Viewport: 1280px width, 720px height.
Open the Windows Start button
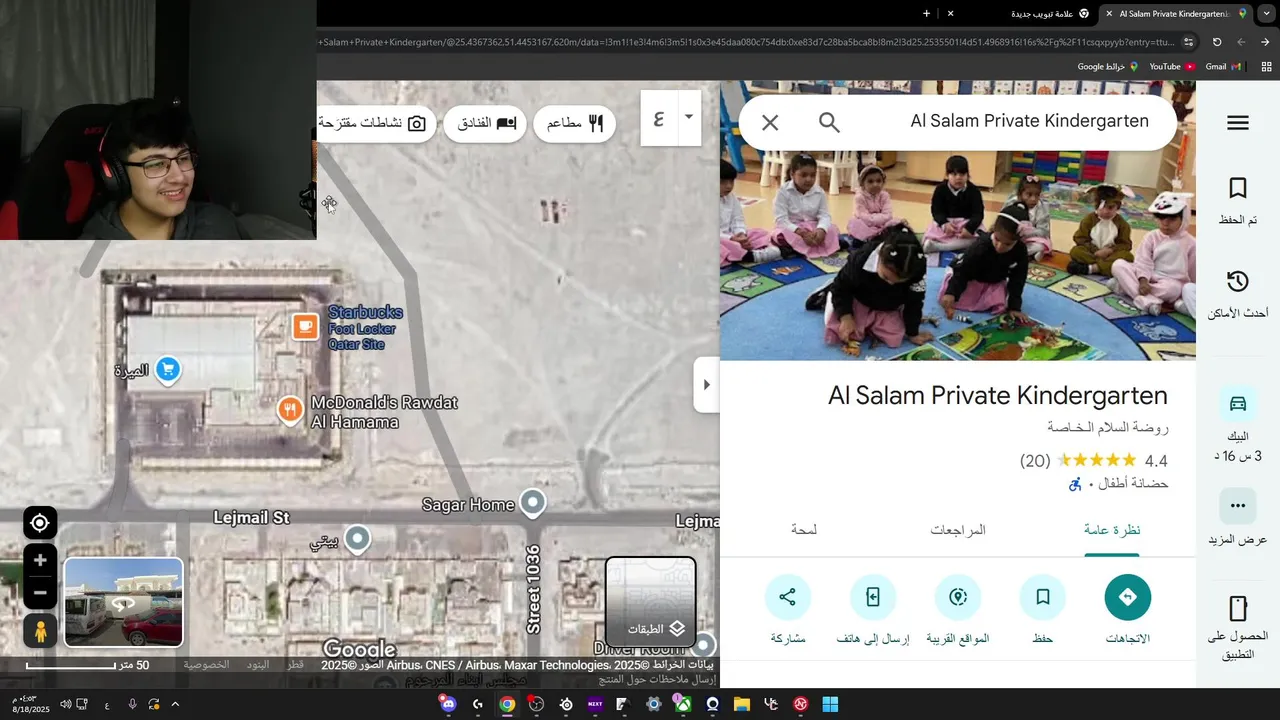point(830,704)
